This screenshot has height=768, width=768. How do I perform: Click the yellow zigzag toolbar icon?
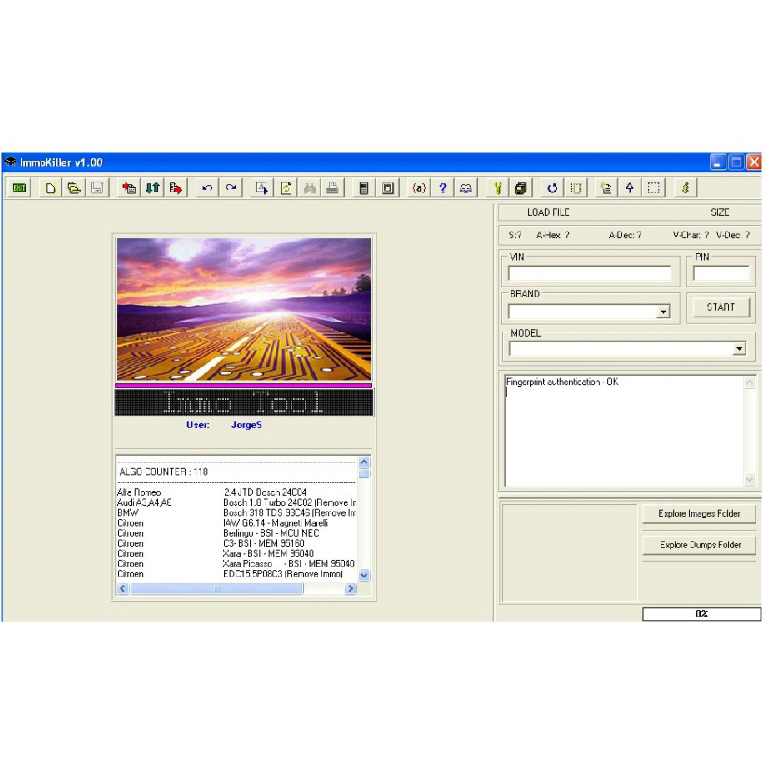point(685,188)
